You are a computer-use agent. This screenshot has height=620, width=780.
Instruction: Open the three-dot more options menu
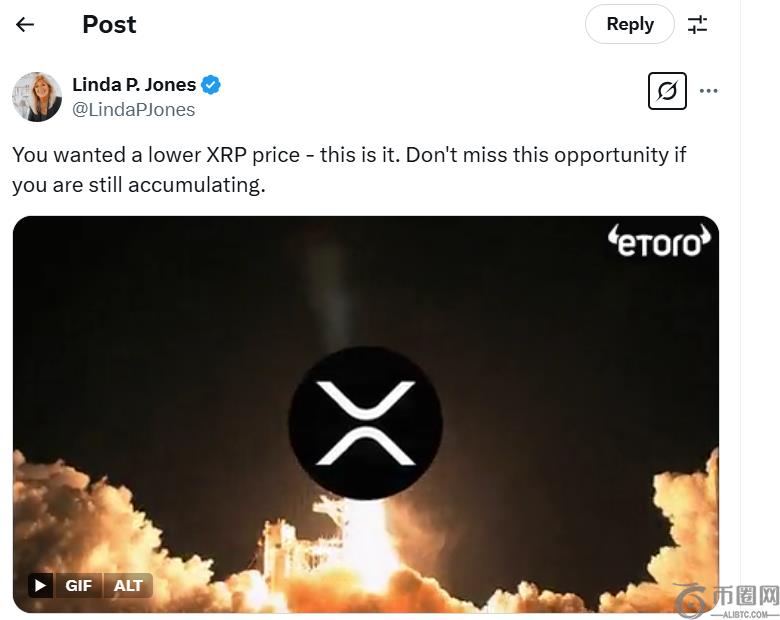pyautogui.click(x=709, y=91)
